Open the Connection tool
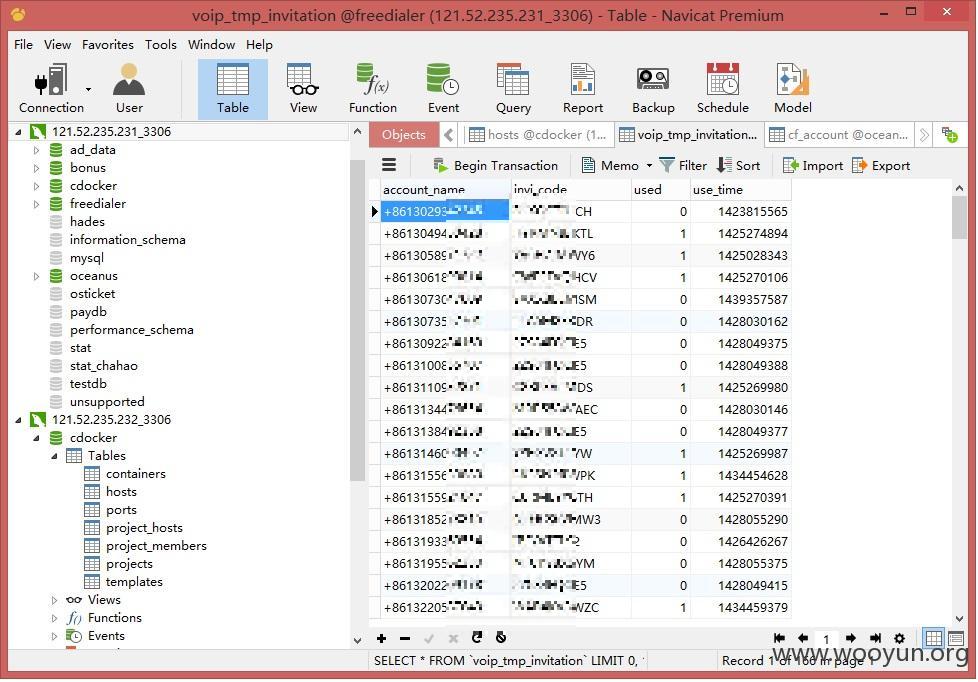 [51, 89]
